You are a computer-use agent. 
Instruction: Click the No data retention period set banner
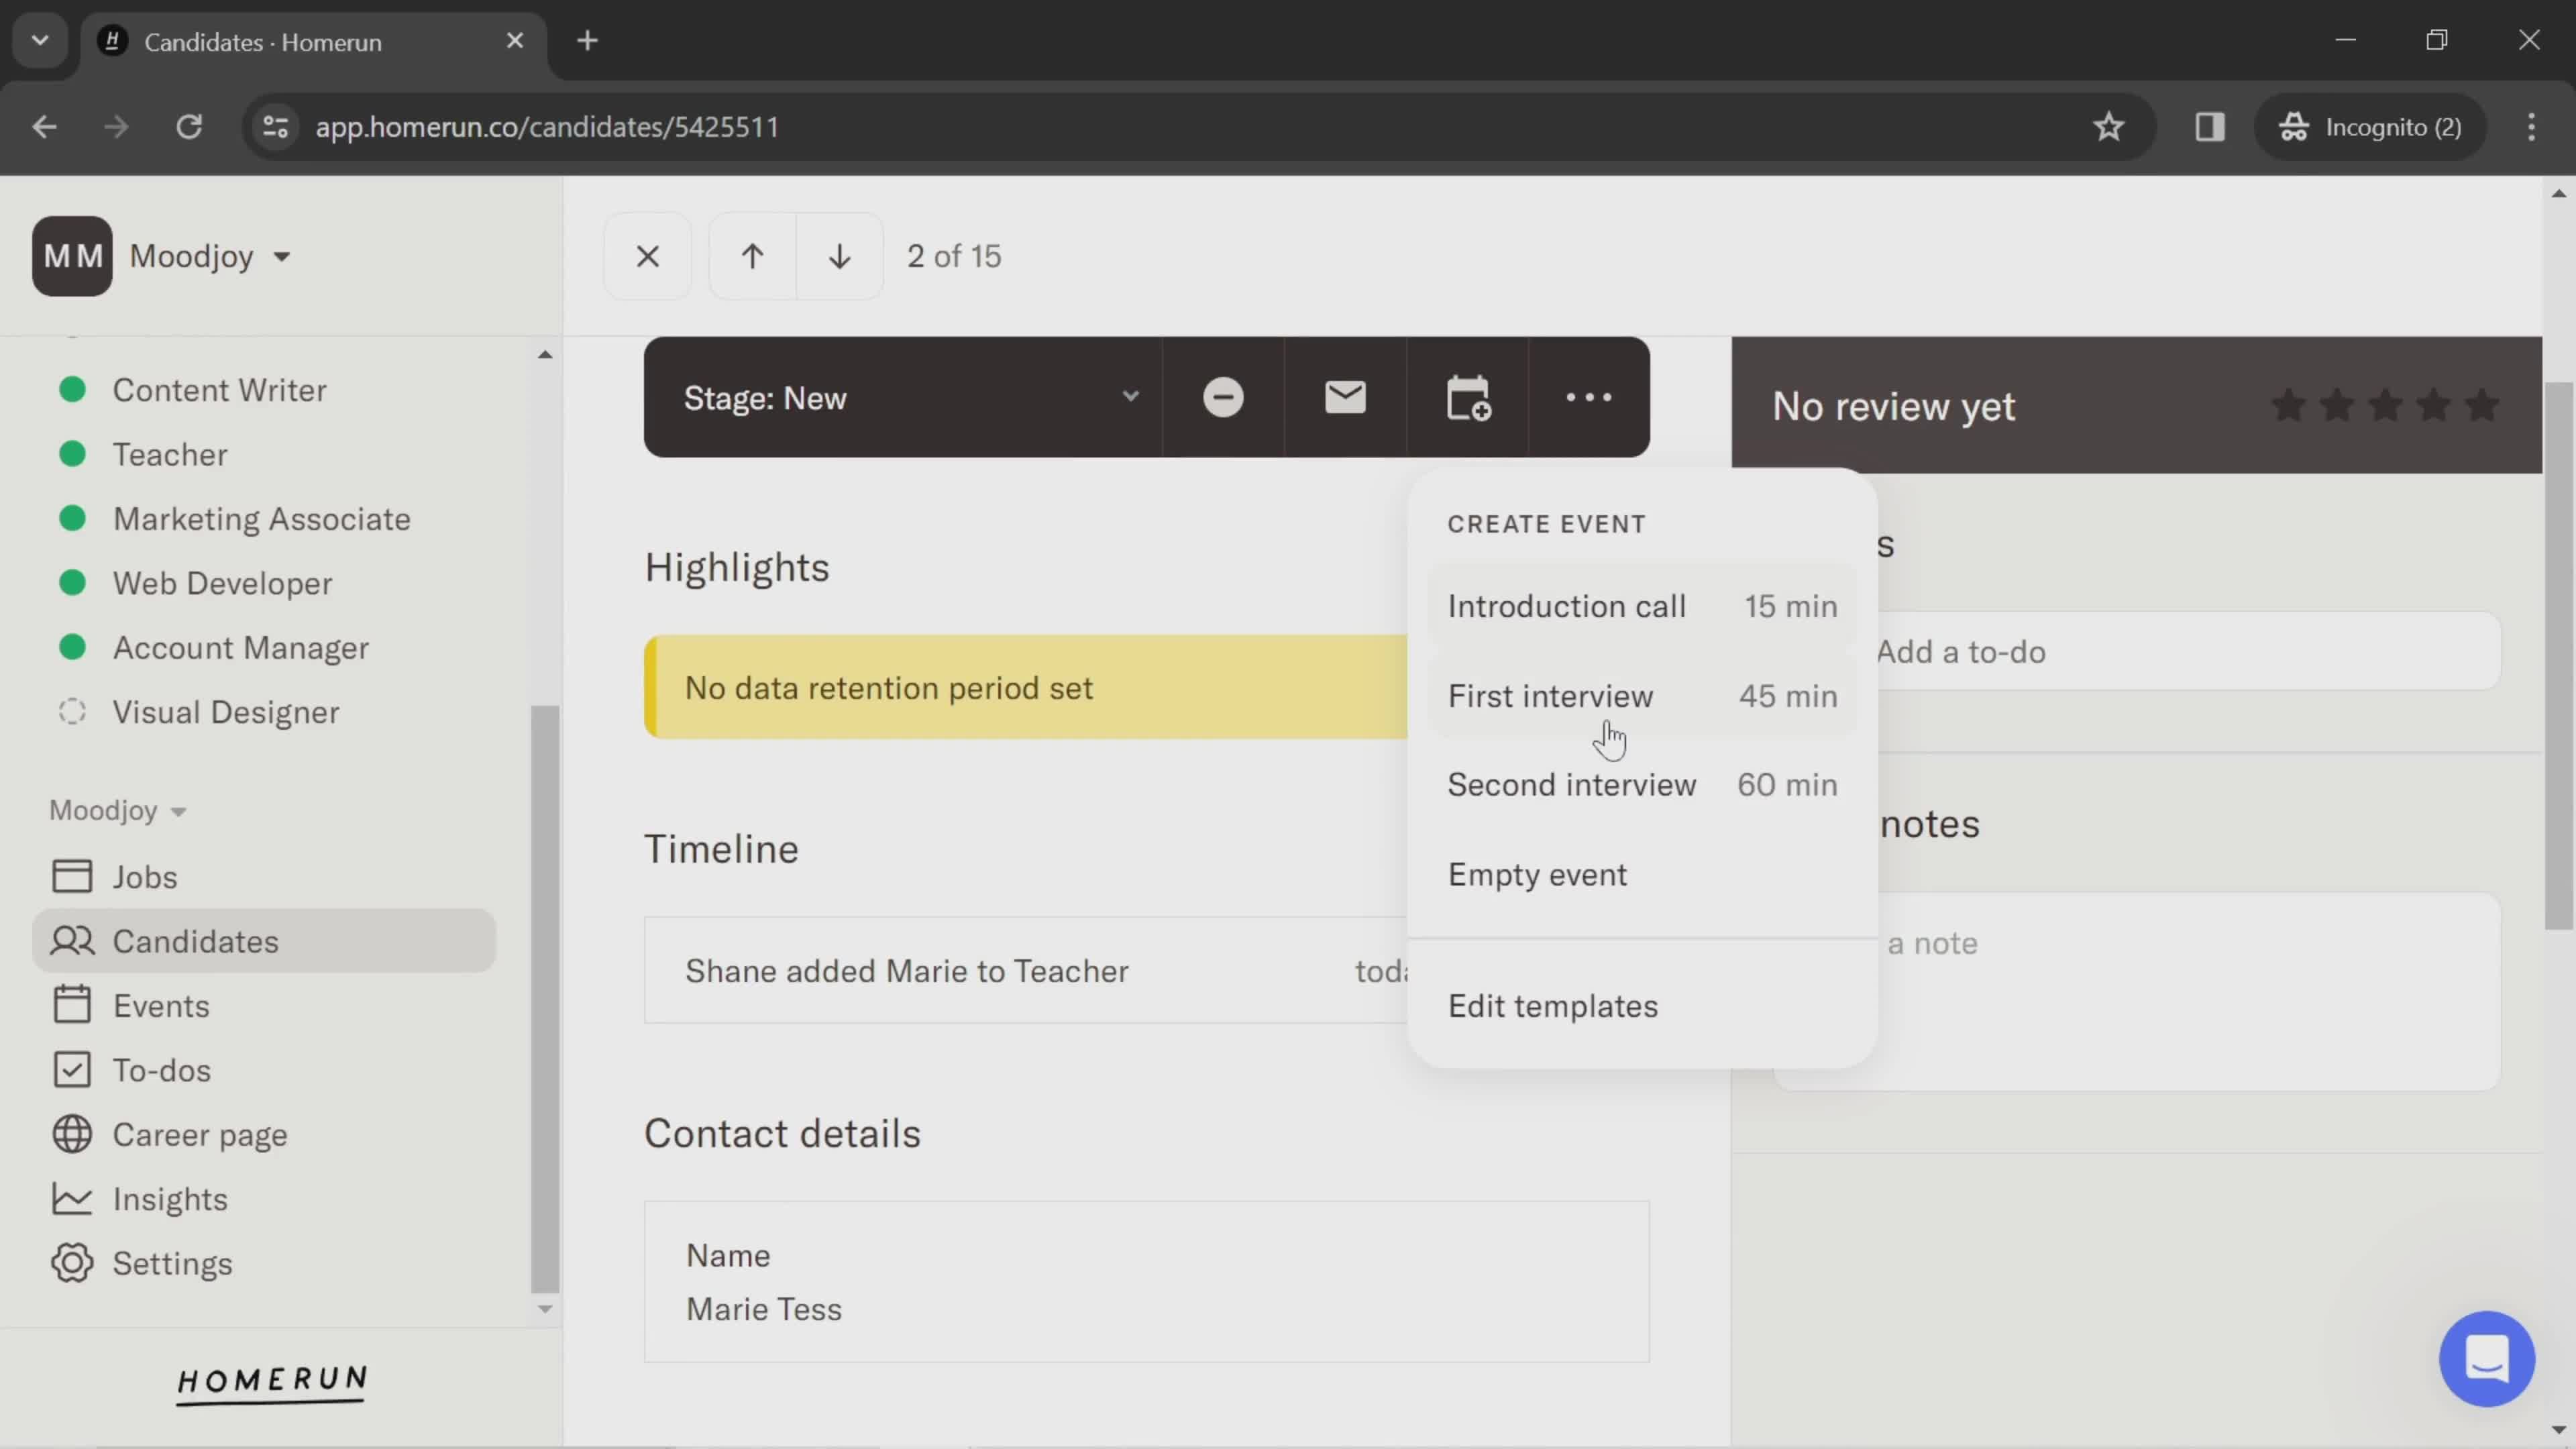tap(1026, 688)
